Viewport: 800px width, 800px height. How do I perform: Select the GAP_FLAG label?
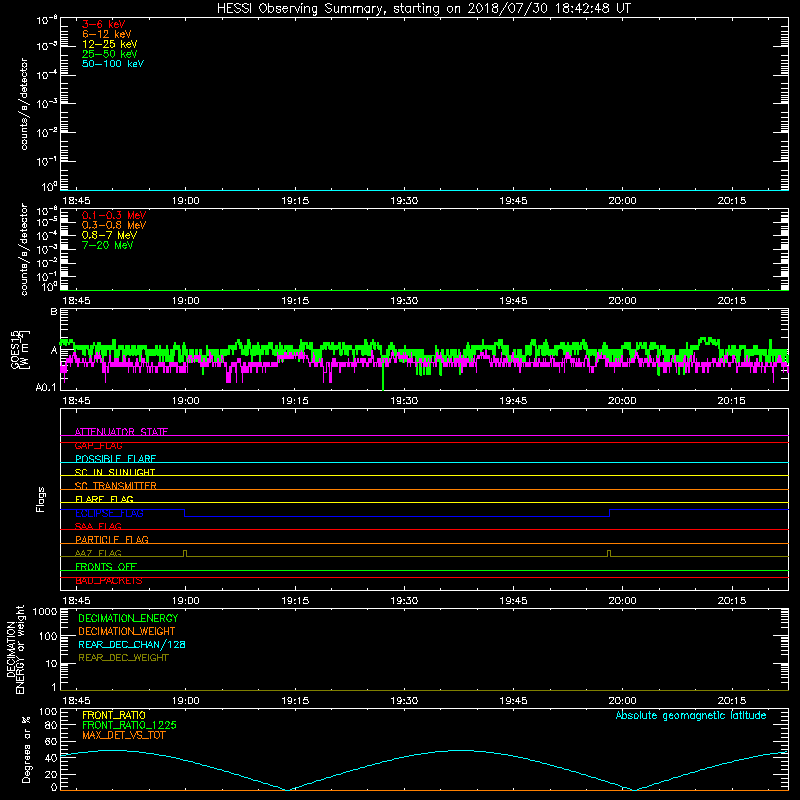pos(98,445)
